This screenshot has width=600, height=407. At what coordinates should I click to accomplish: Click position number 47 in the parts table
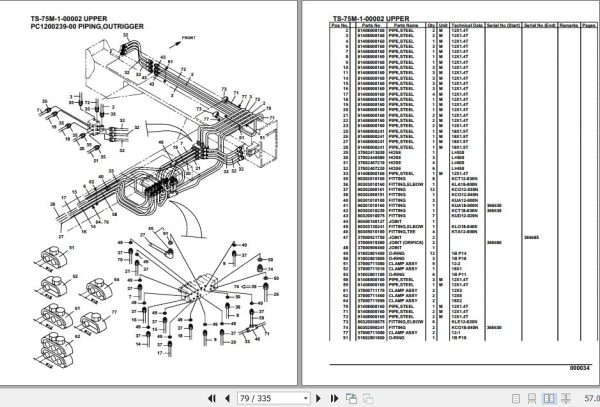(346, 237)
